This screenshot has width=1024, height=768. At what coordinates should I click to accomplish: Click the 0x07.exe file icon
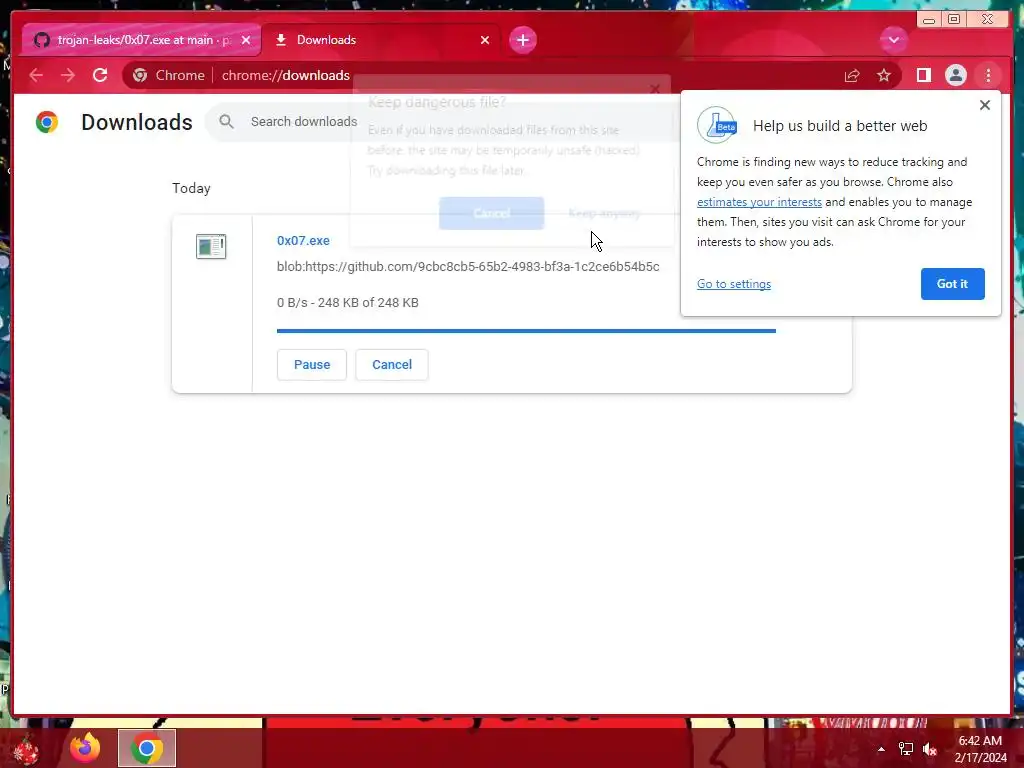[x=211, y=247]
